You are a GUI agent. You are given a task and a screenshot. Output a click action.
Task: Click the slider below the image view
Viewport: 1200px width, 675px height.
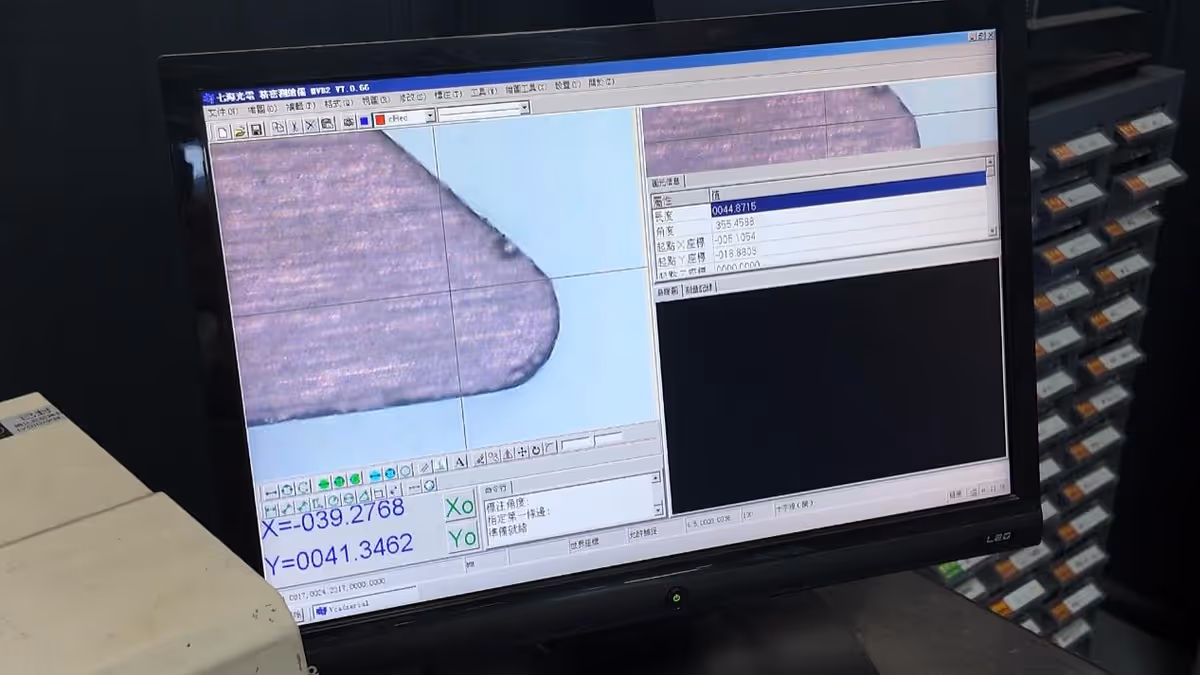[x=591, y=442]
